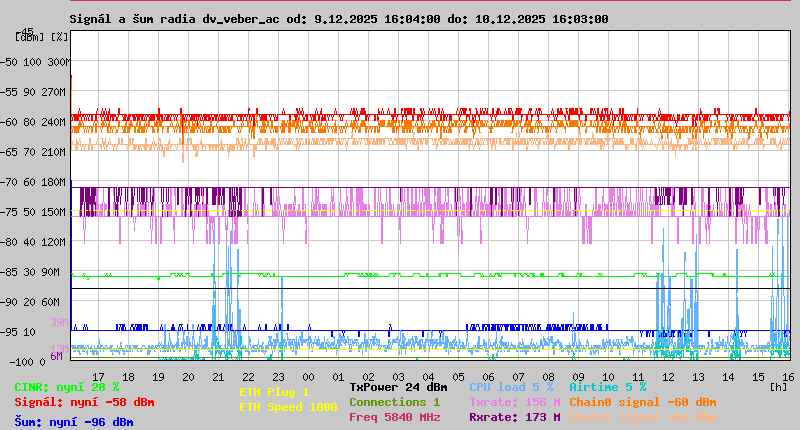This screenshot has width=800, height=430.
Task: Click the 00 hour mark on time axis
Action: pos(308,377)
